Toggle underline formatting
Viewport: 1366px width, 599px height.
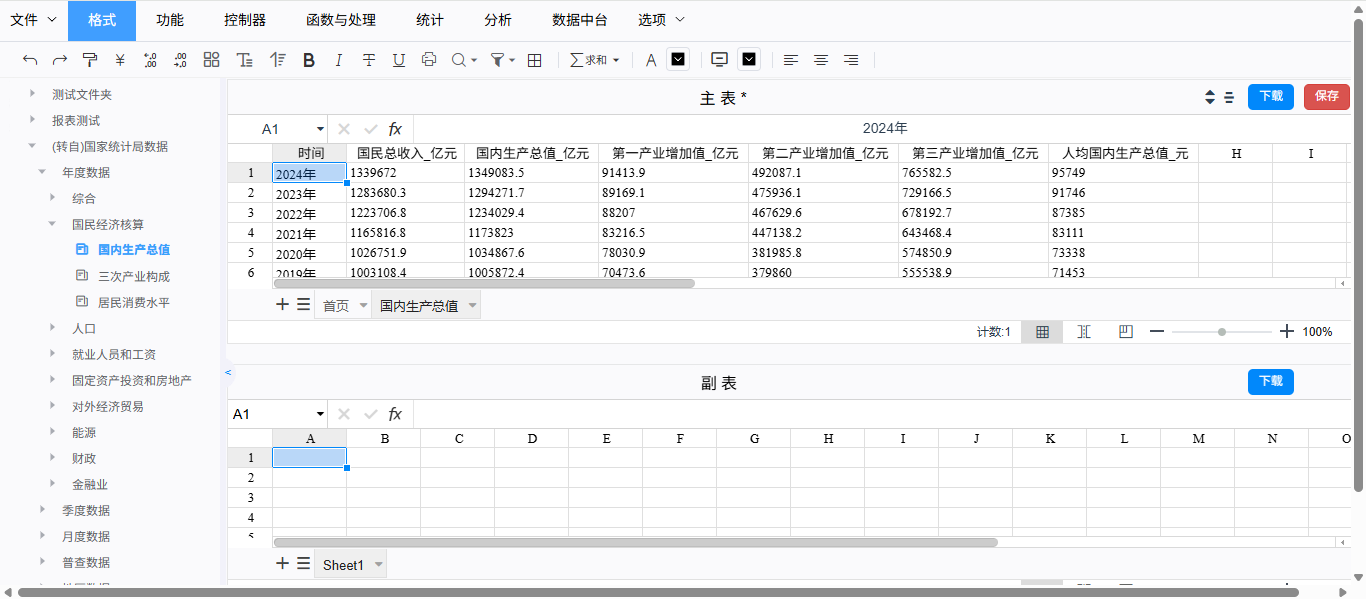[x=399, y=60]
